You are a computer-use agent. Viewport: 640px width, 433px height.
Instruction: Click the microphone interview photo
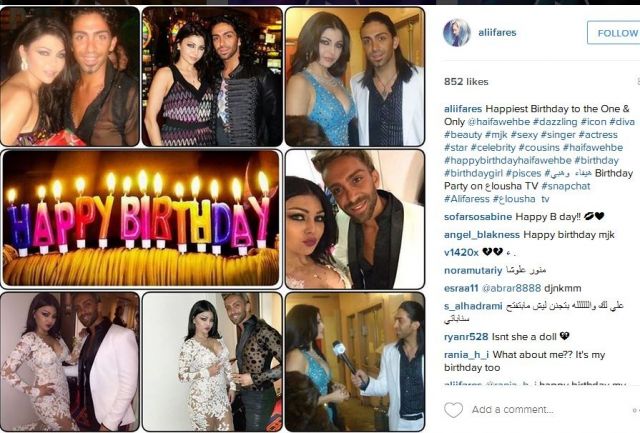355,362
